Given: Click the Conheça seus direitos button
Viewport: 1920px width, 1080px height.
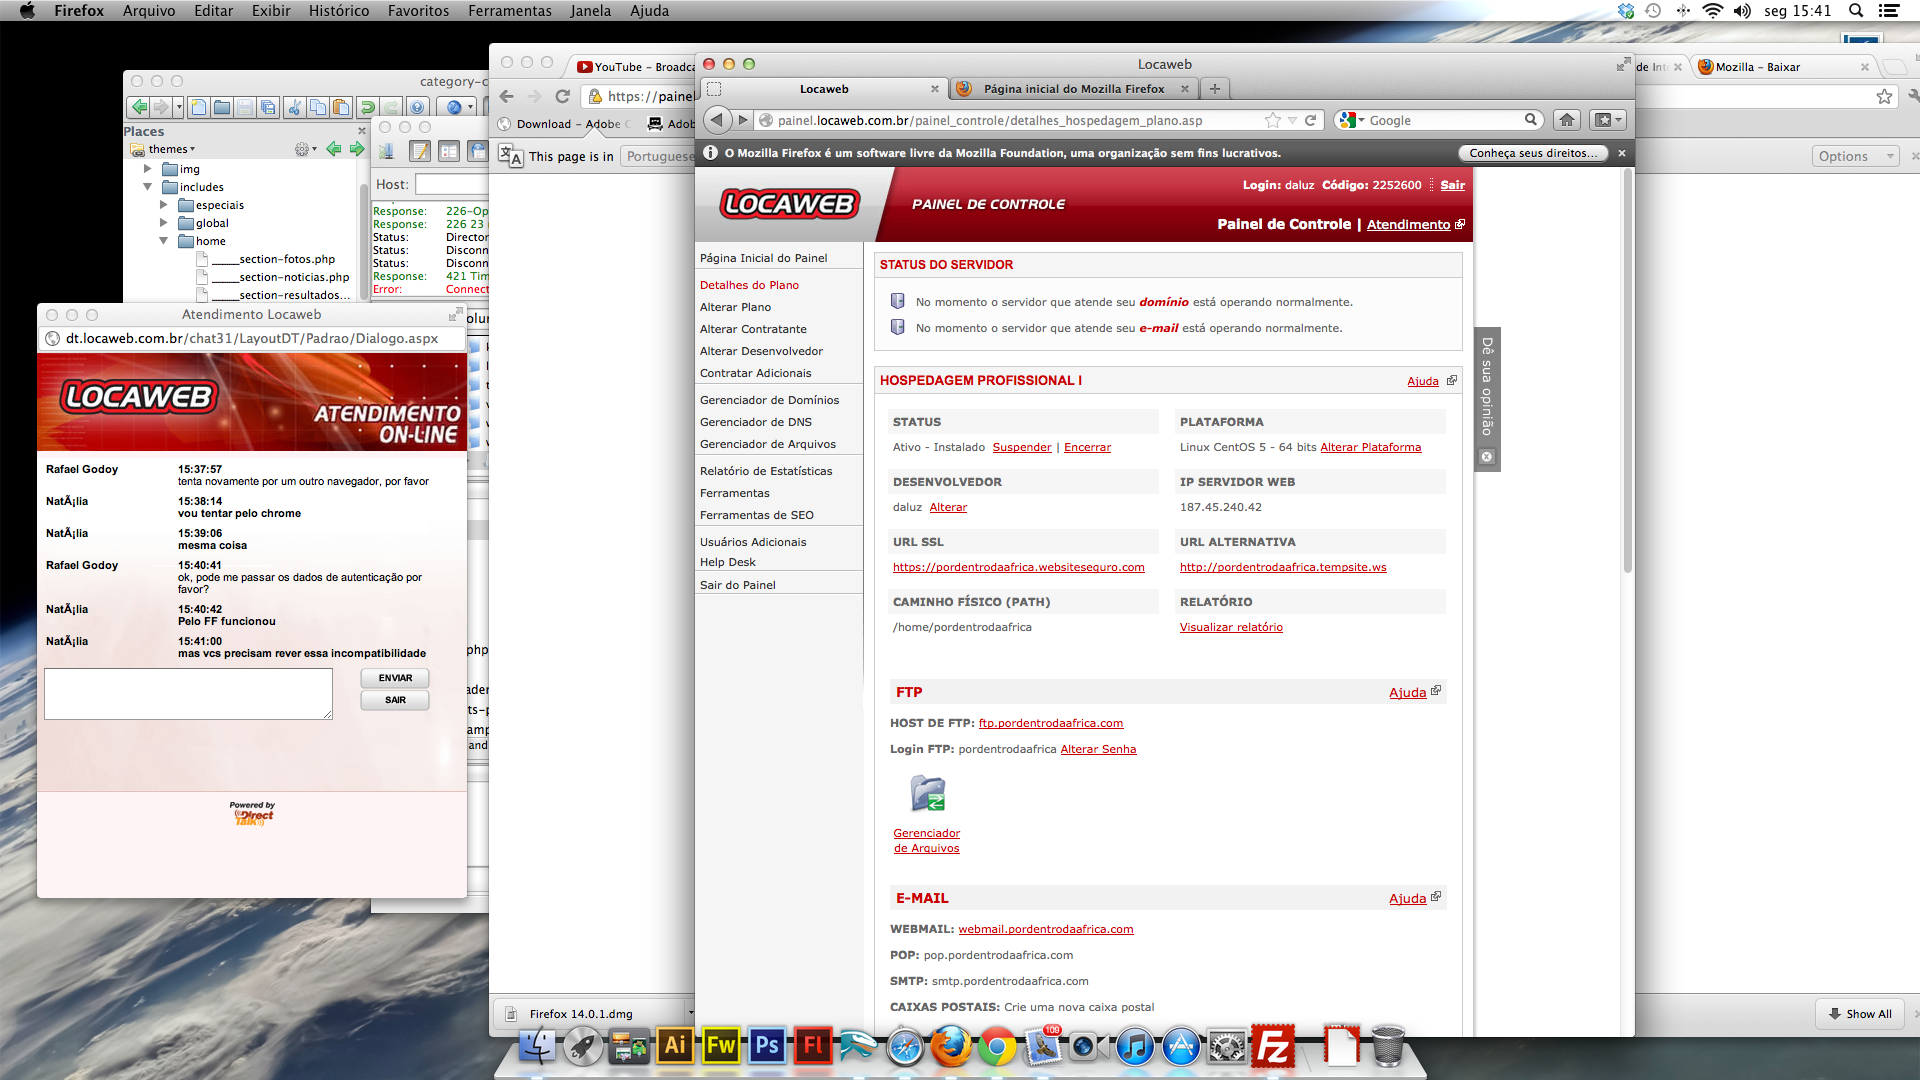Looking at the screenshot, I should pyautogui.click(x=1533, y=153).
